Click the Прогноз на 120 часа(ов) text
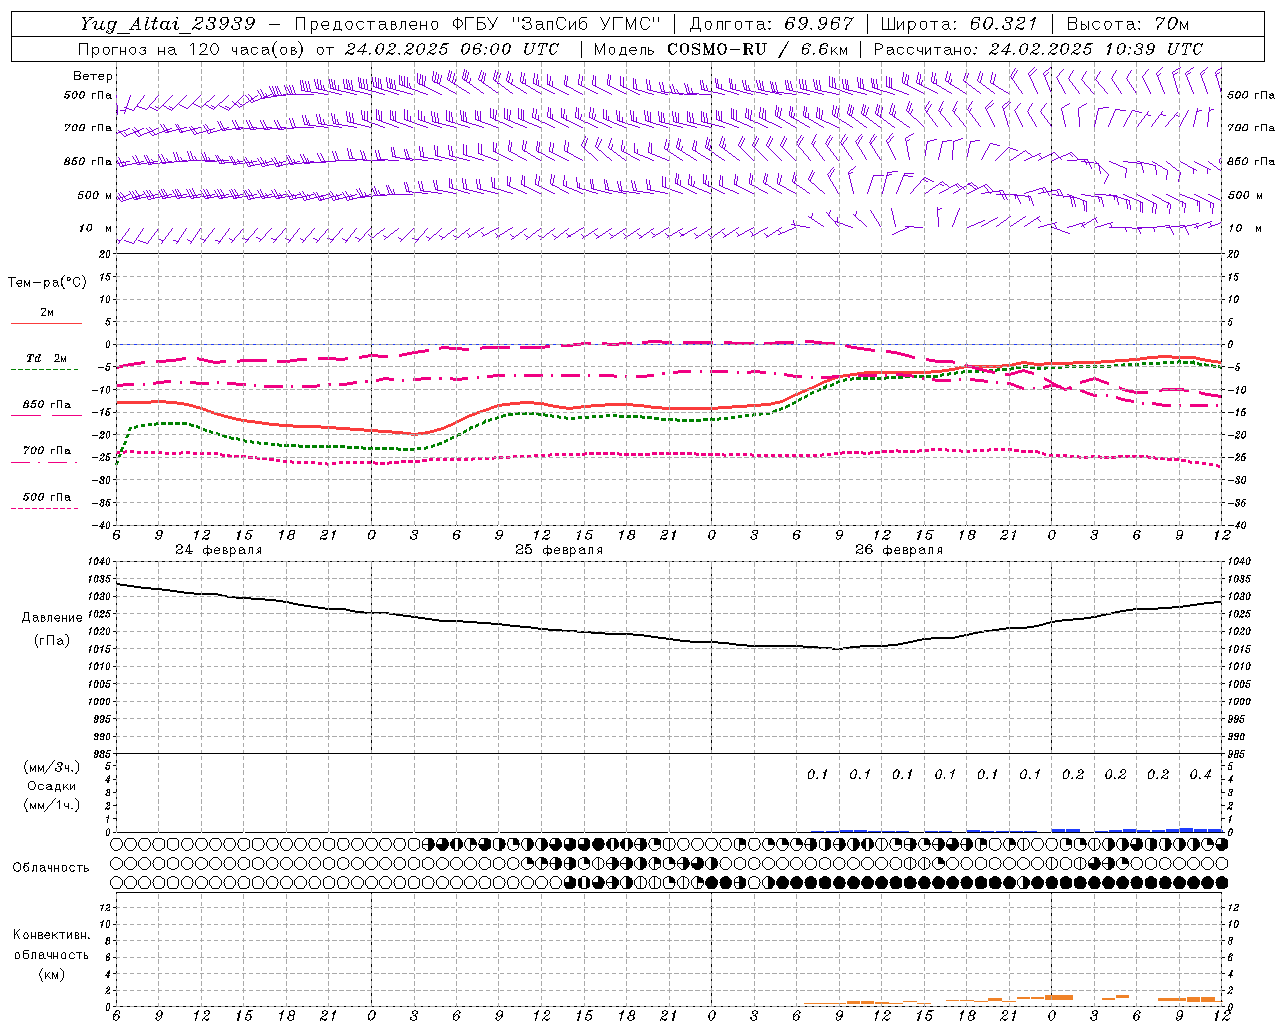 coord(192,49)
